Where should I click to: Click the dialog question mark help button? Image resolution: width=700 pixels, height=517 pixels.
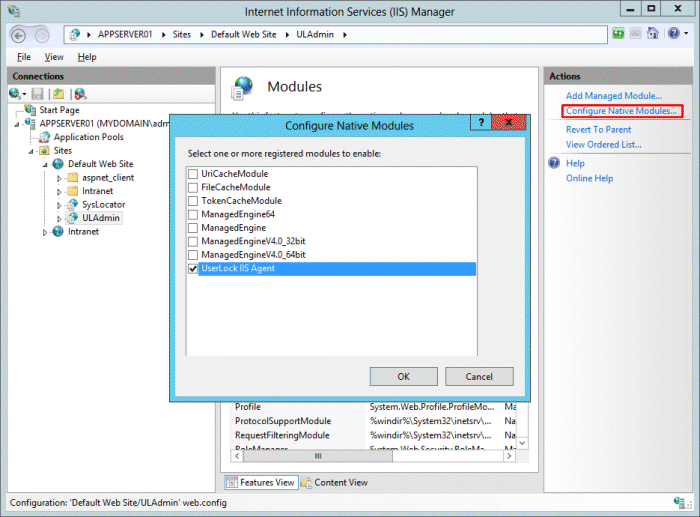tap(481, 122)
